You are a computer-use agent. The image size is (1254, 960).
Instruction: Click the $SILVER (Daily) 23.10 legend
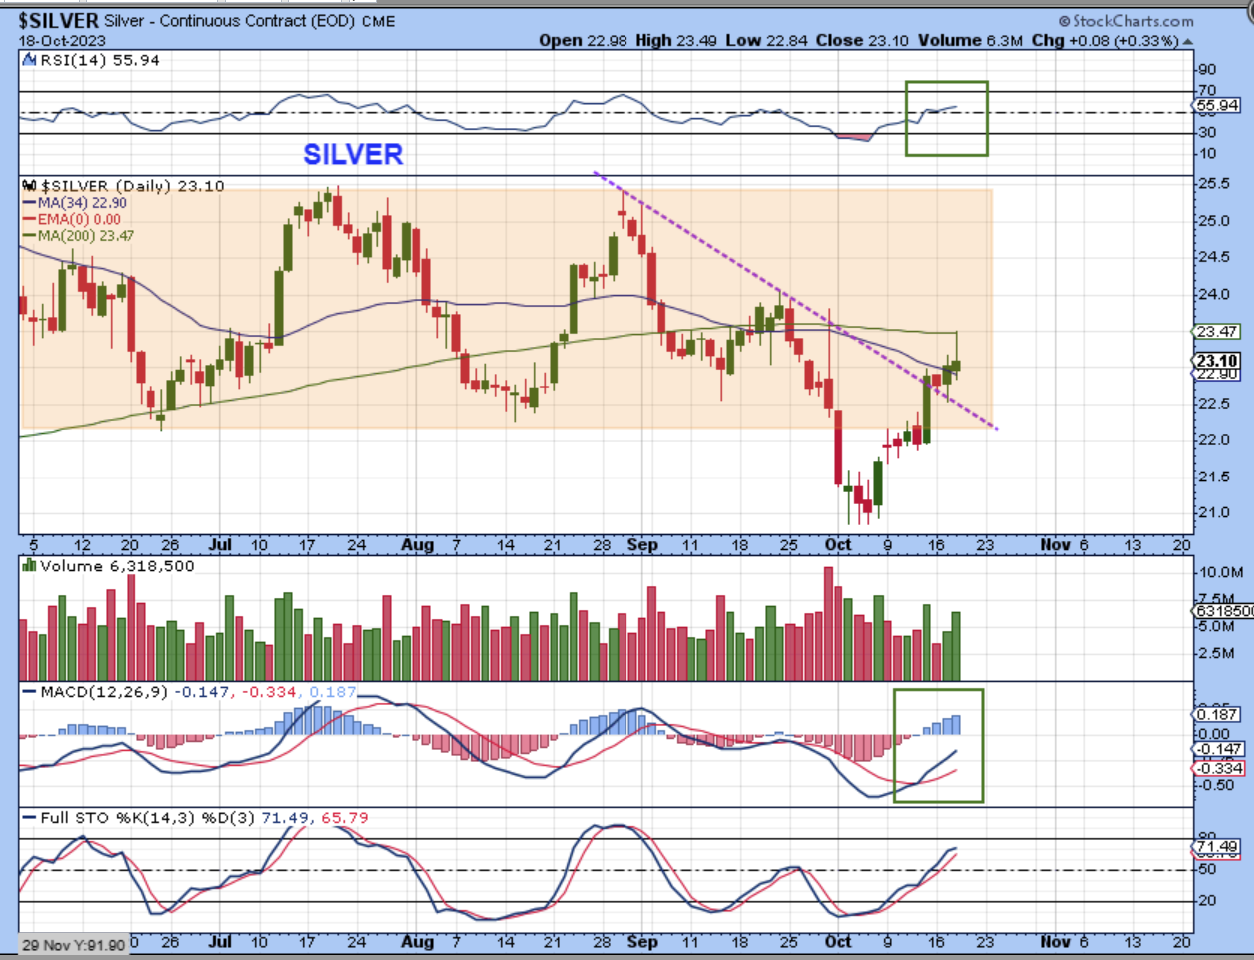[131, 186]
